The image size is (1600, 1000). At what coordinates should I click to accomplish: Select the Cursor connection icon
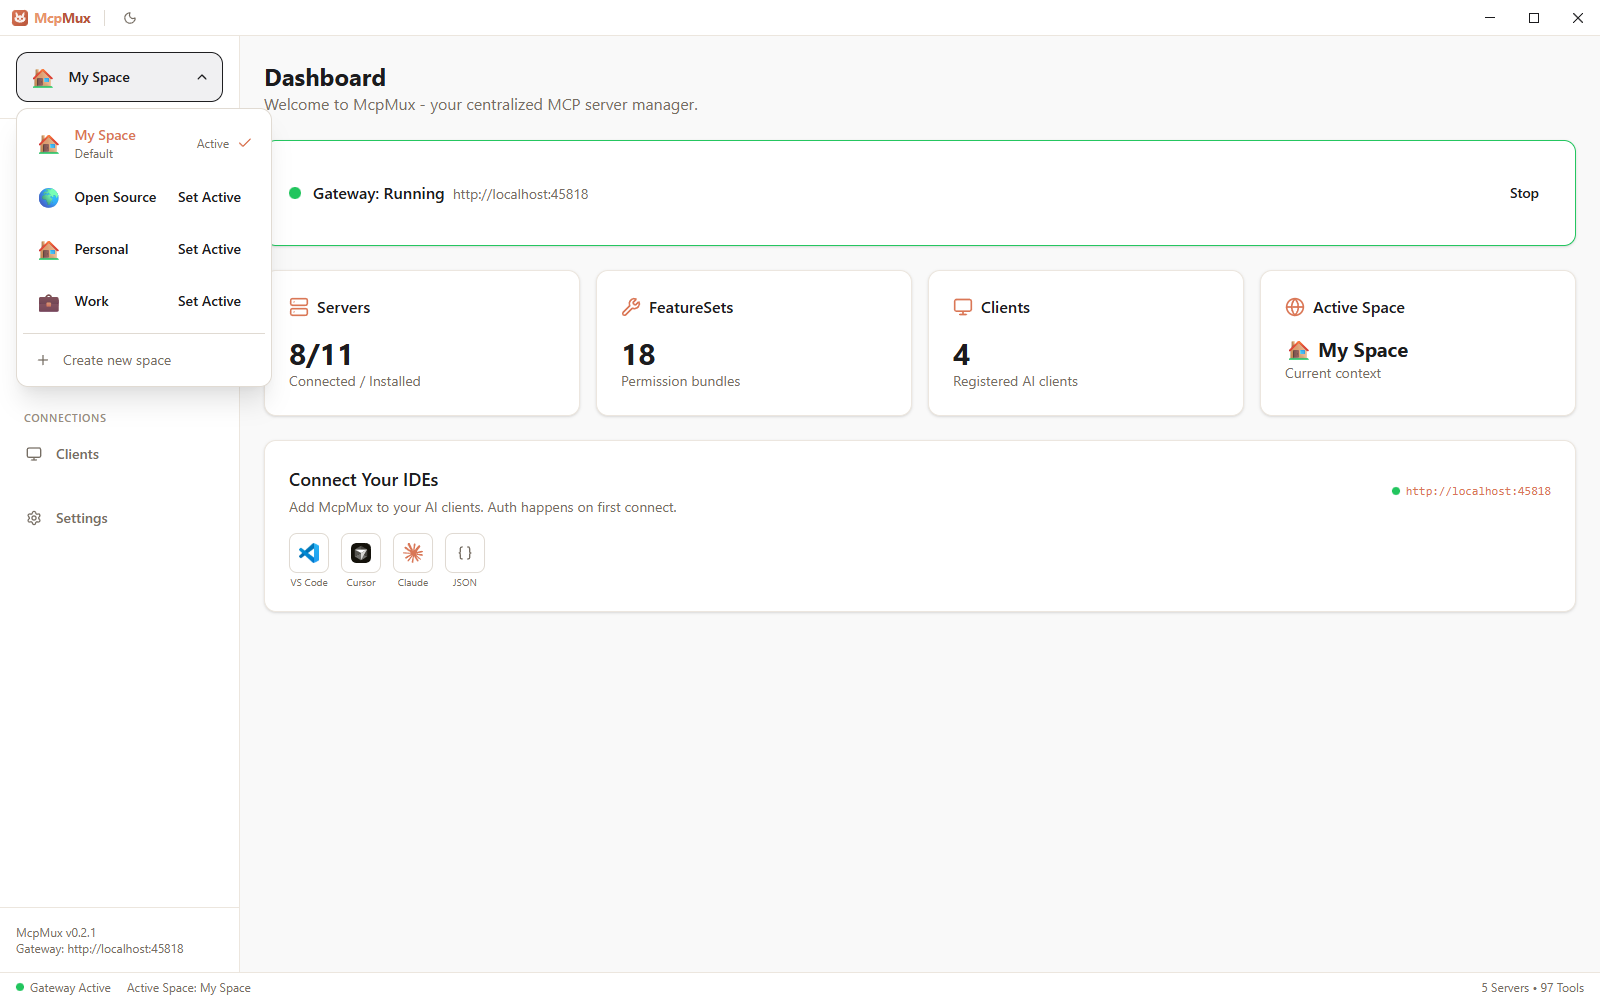(361, 552)
